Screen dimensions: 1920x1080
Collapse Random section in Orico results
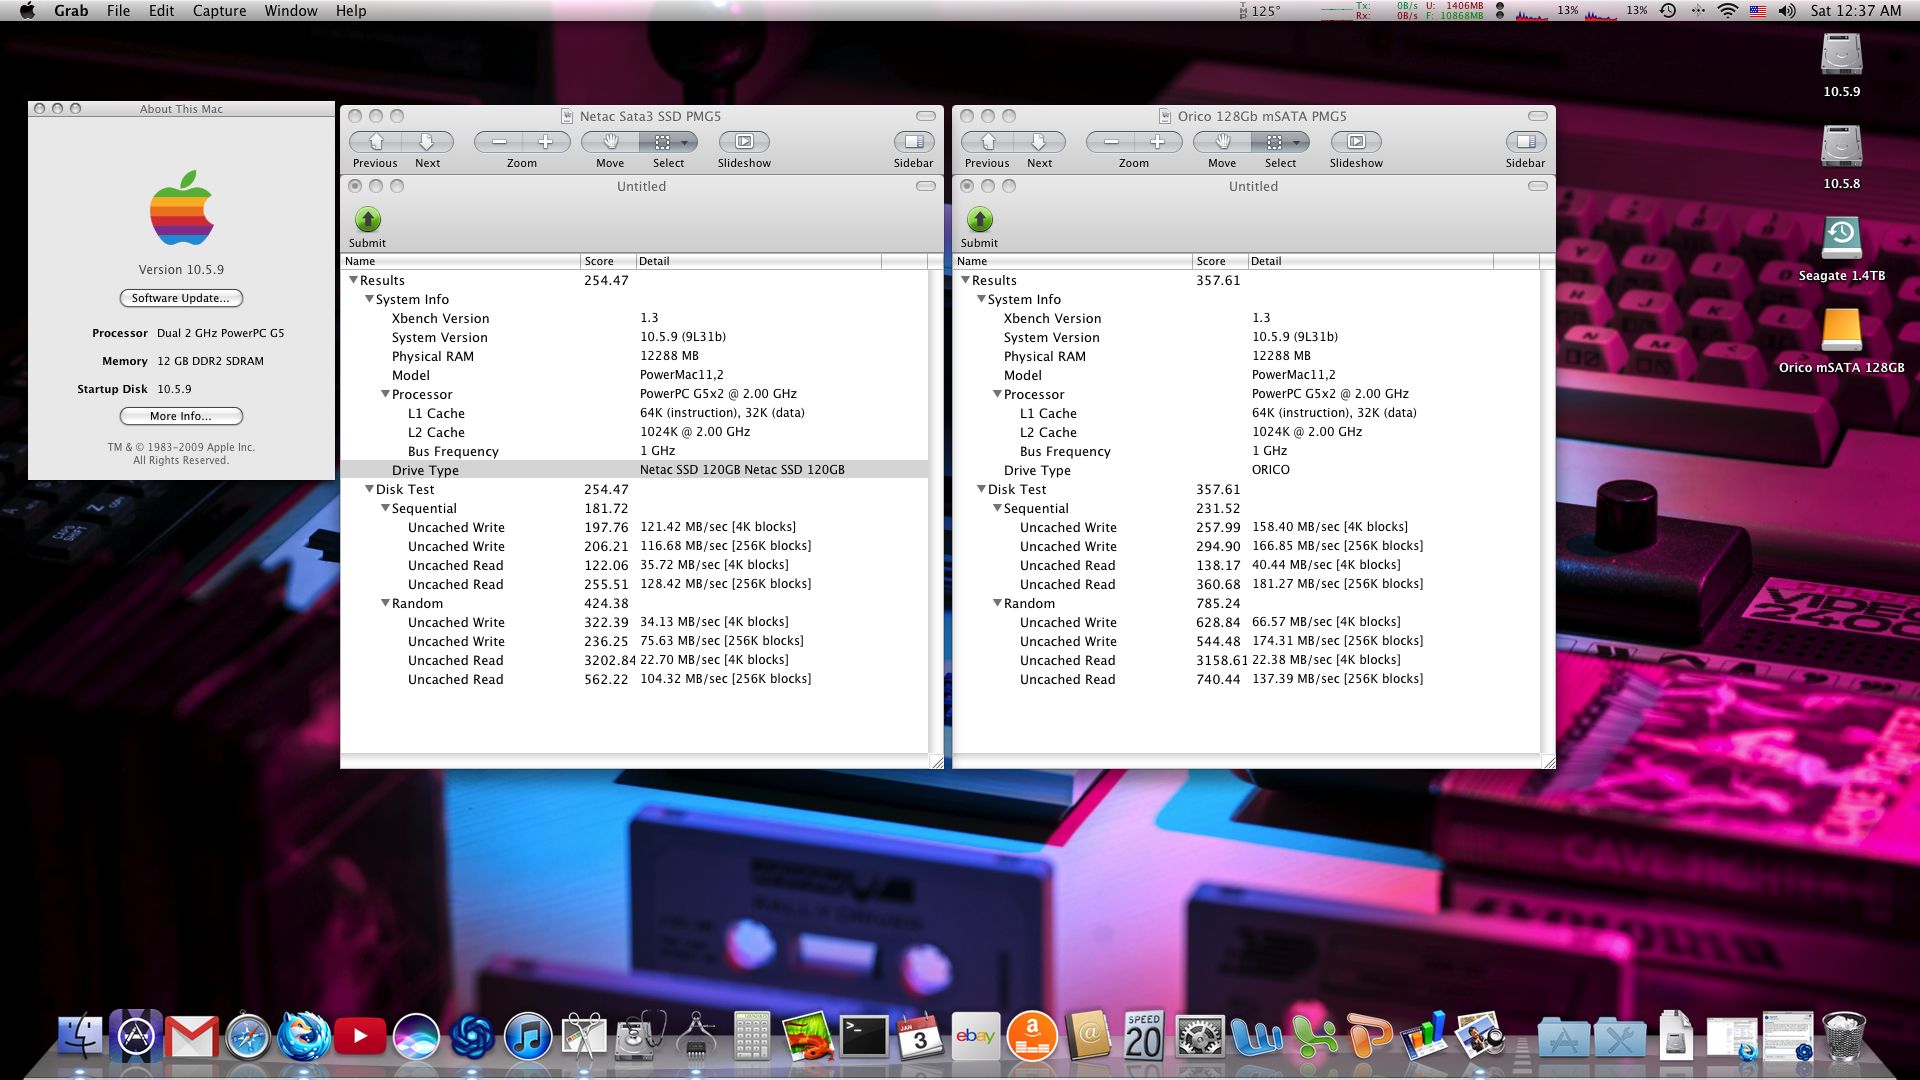(997, 603)
